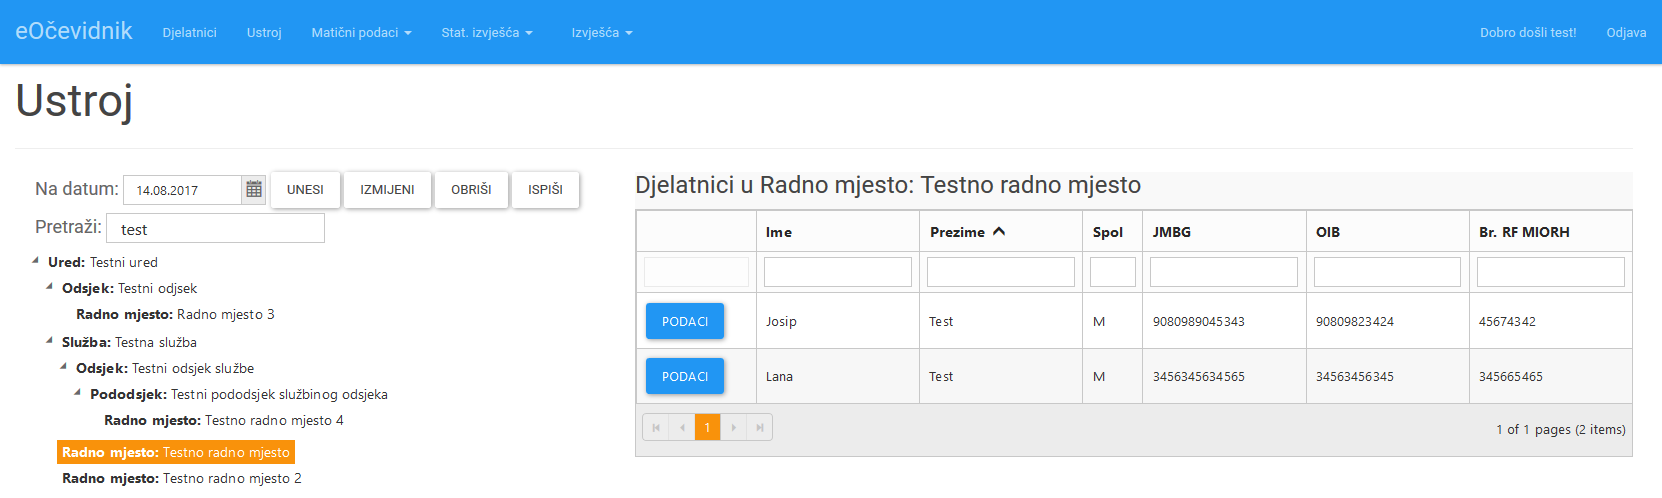Select Radno mjesto: Testno radno mjesto 2
Screen dimensions: 1662x498
click(x=182, y=478)
